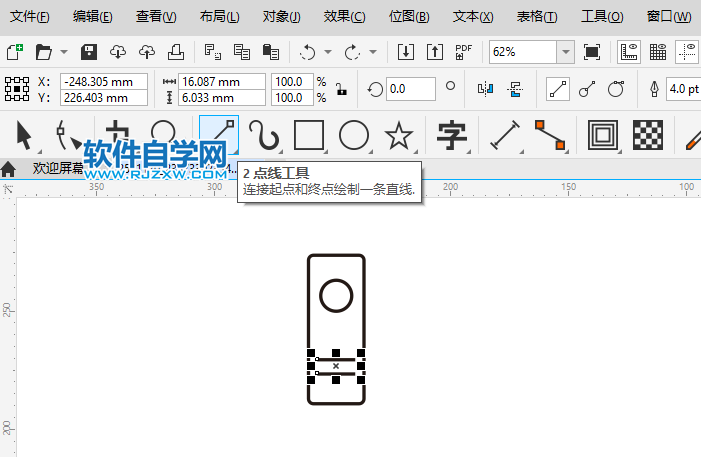
Task: Click the object height field
Action: [x=222, y=97]
